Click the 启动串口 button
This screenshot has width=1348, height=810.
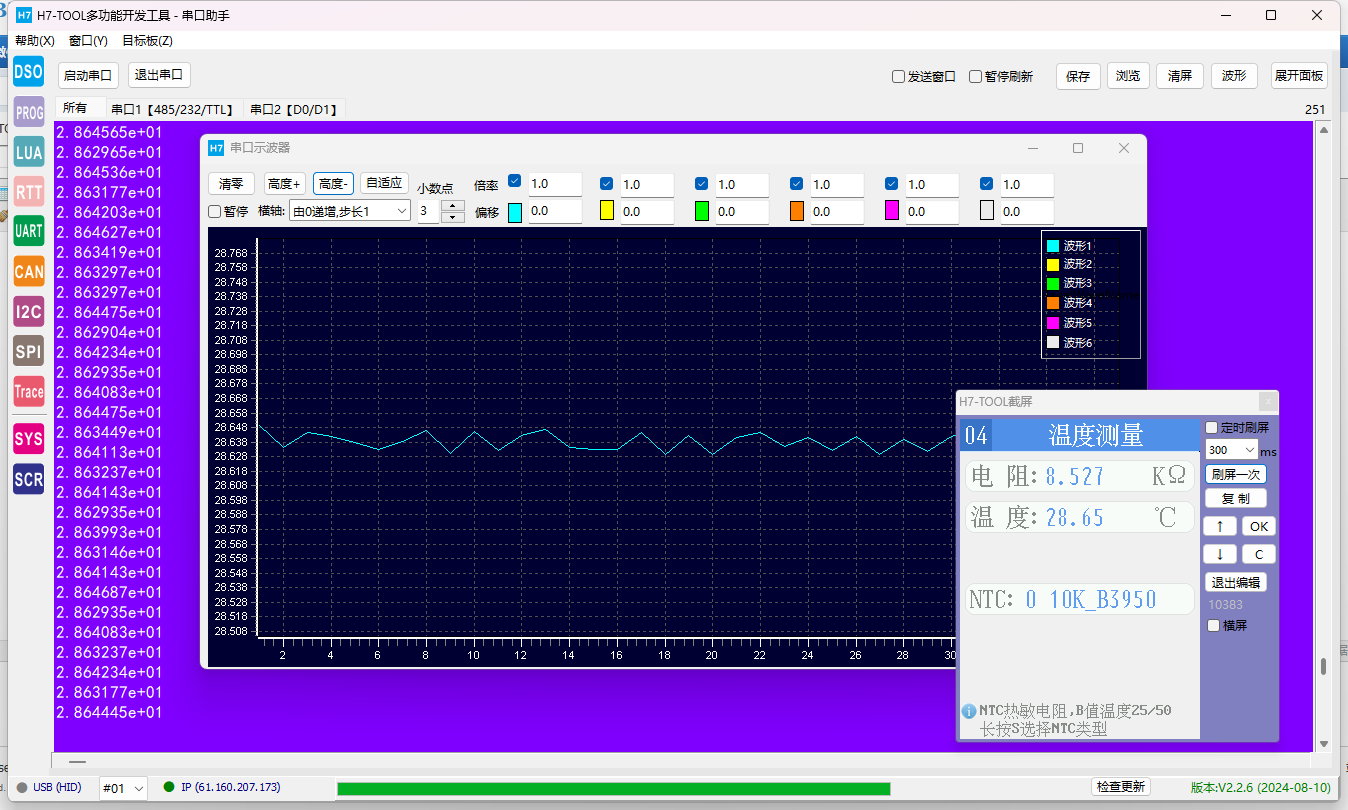tap(88, 76)
